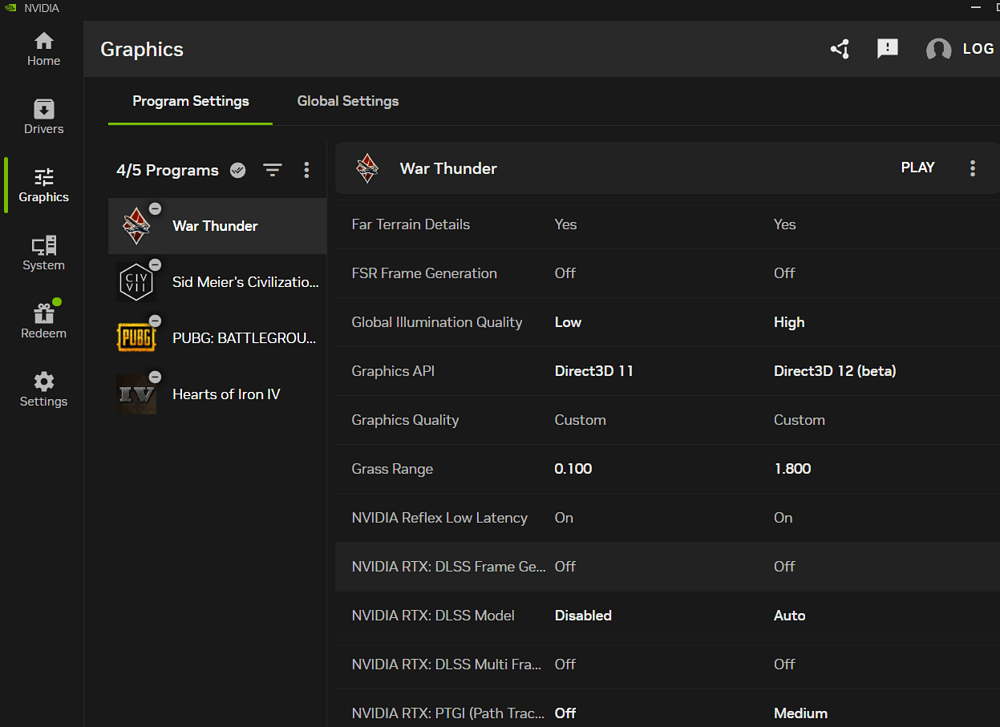Viewport: 1000px width, 727px height.
Task: Click War Thunder title in header
Action: point(448,168)
